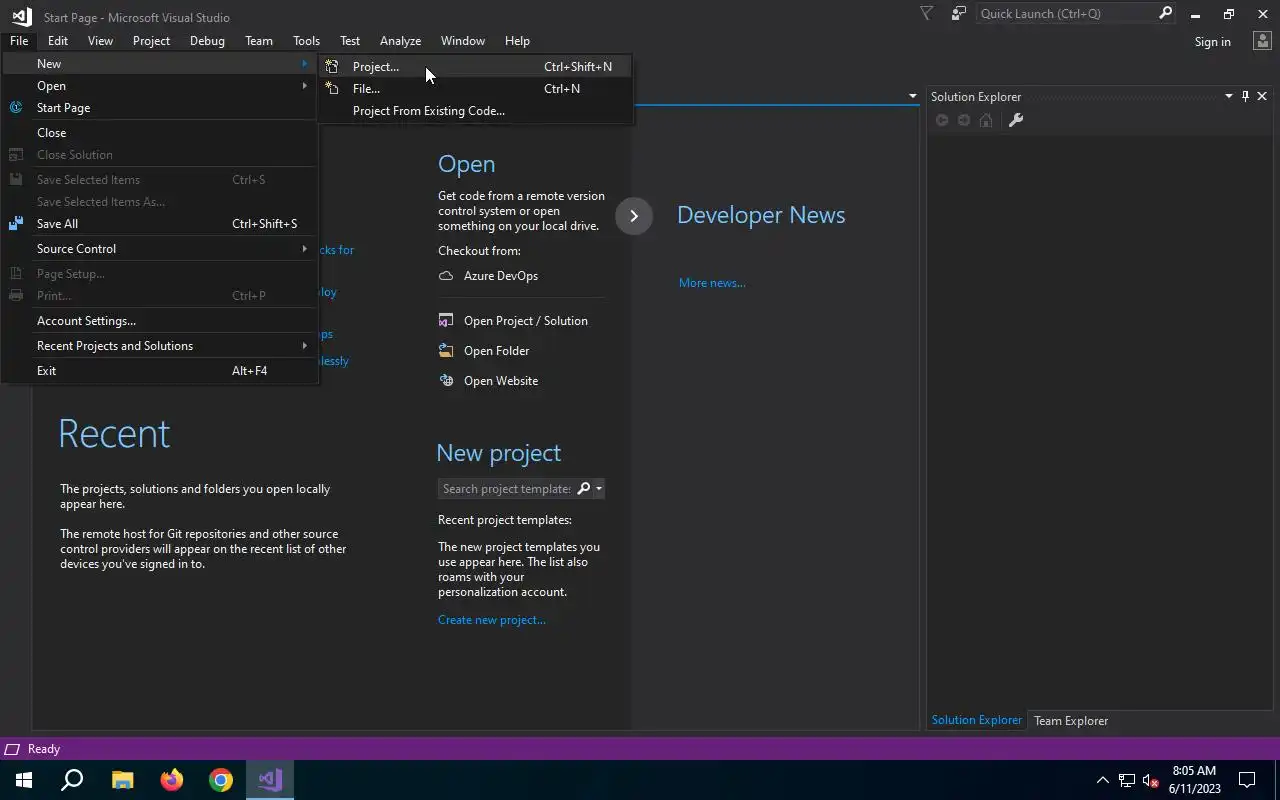Screen dimensions: 1280x800
Task: Open the search project templates dropdown arrow
Action: point(598,489)
